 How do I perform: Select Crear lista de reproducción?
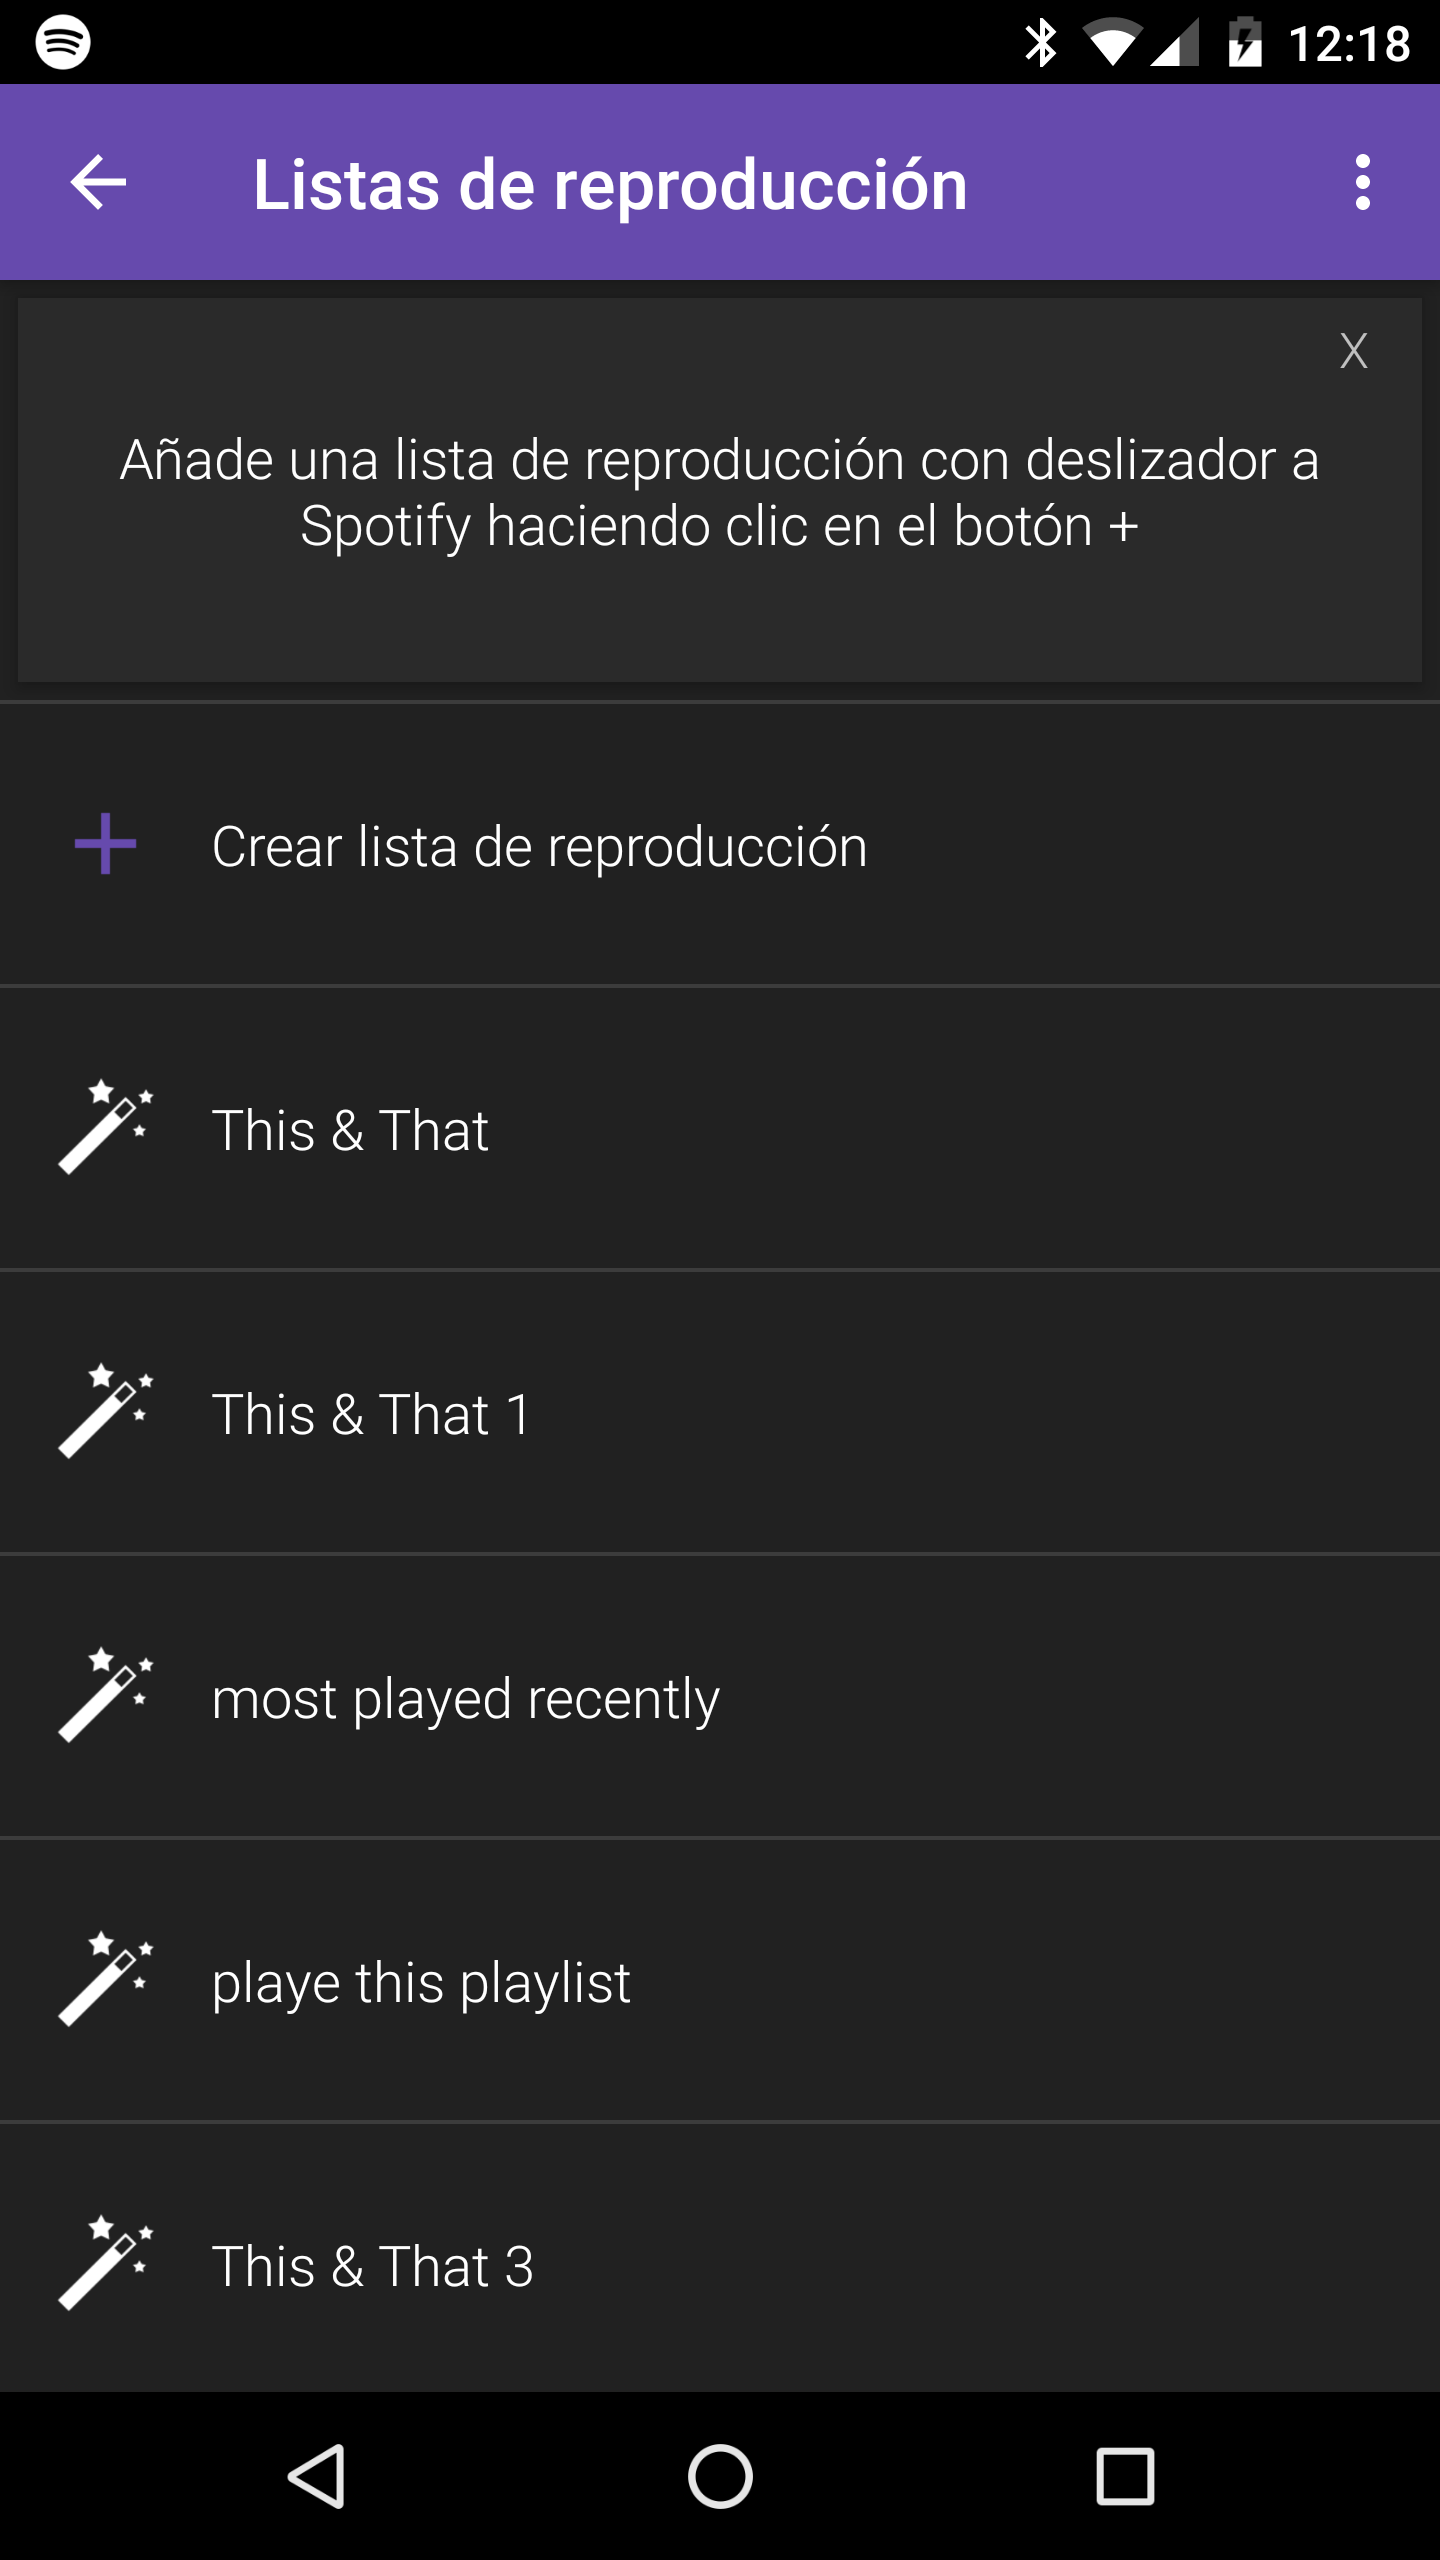(720, 846)
